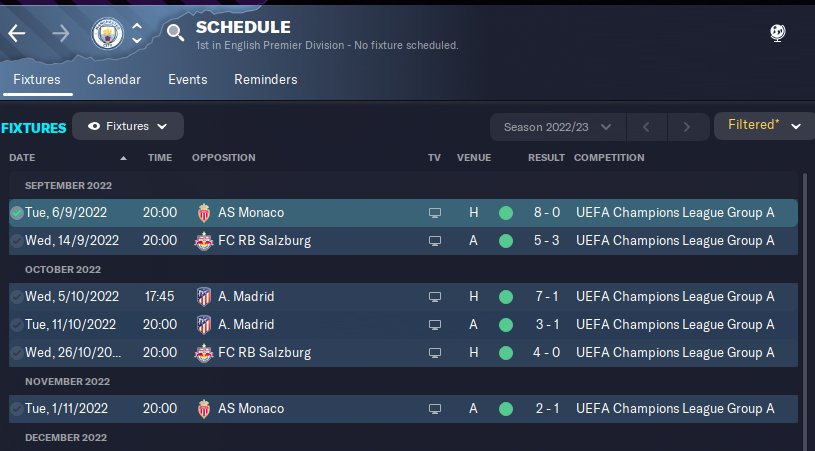Screen dimensions: 815x451
Task: Click the forward navigation arrow
Action: click(60, 33)
